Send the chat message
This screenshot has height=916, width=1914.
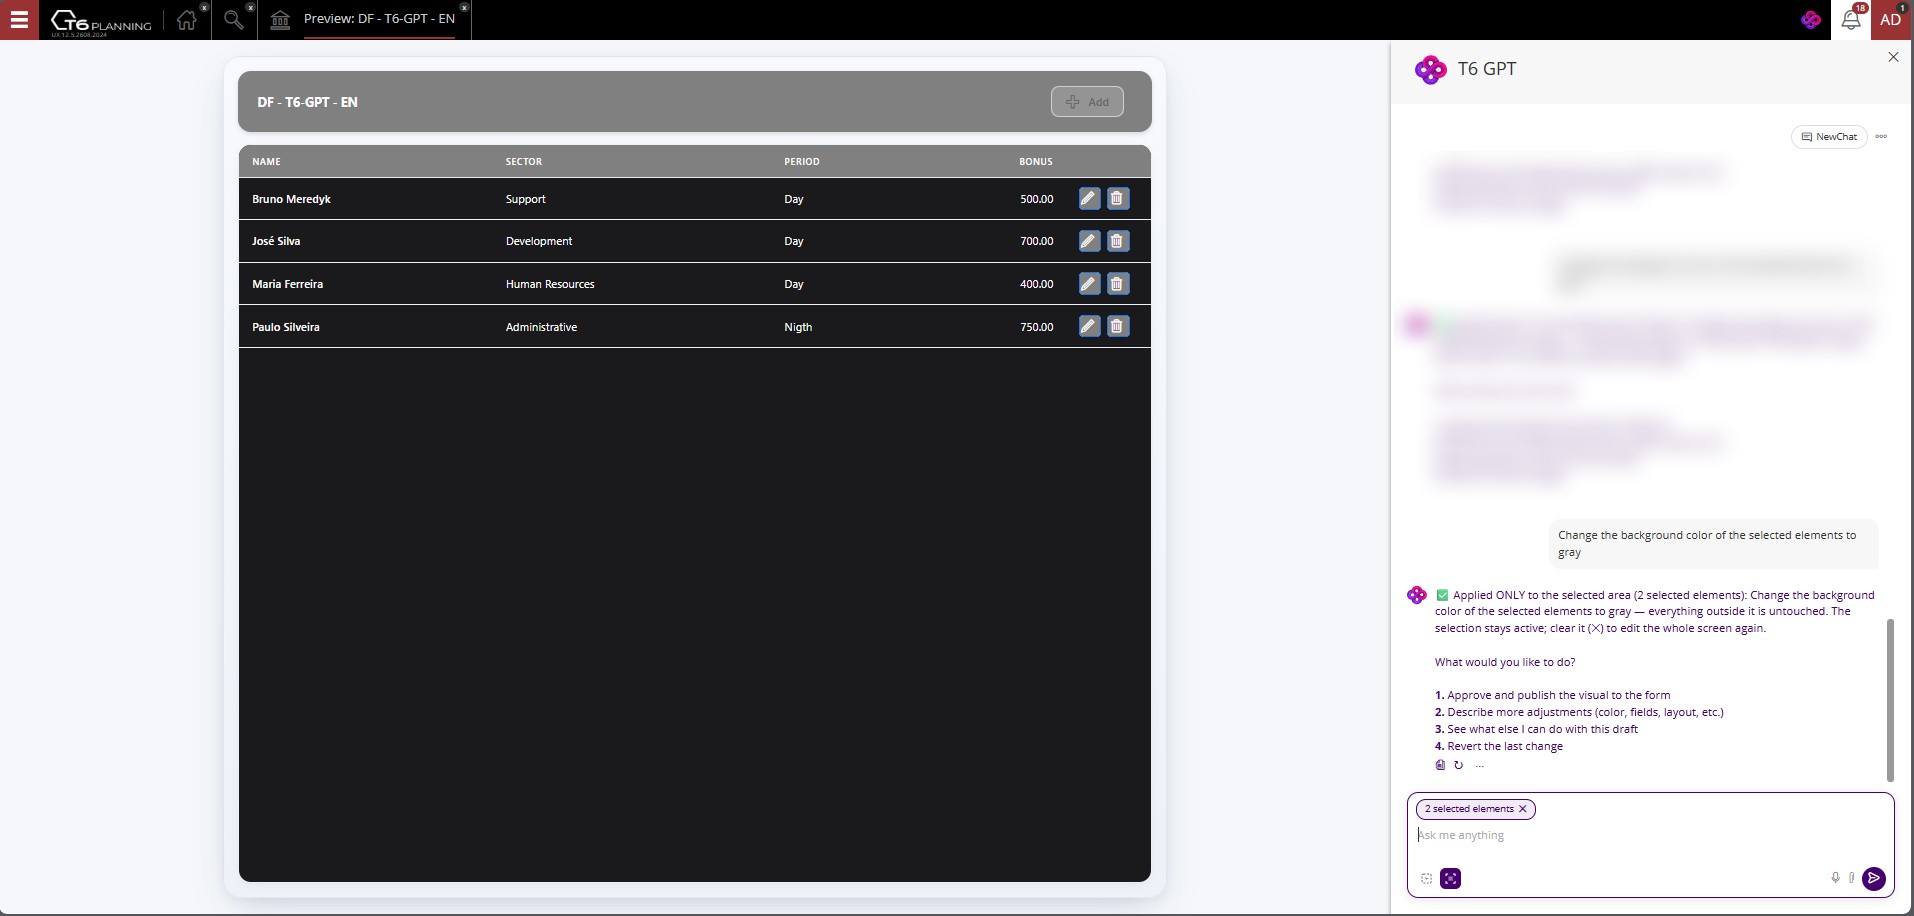[1874, 878]
